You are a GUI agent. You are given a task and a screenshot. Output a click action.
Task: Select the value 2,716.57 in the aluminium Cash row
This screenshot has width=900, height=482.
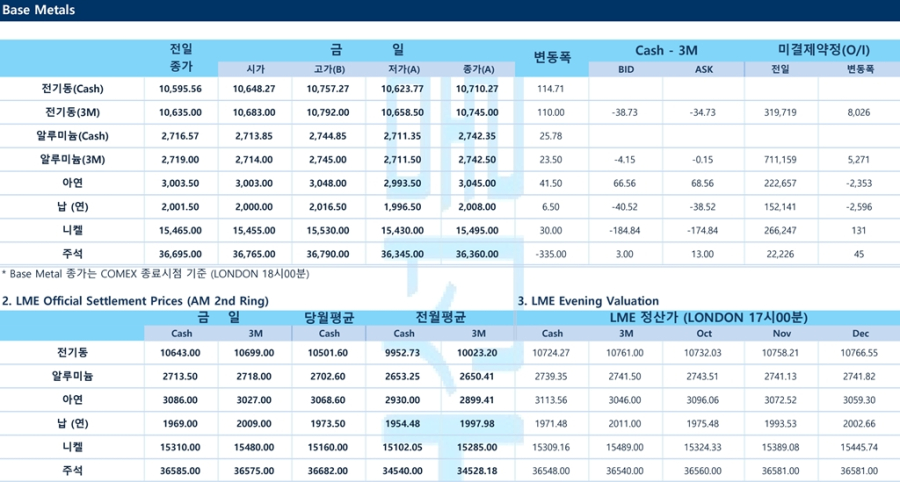180,136
